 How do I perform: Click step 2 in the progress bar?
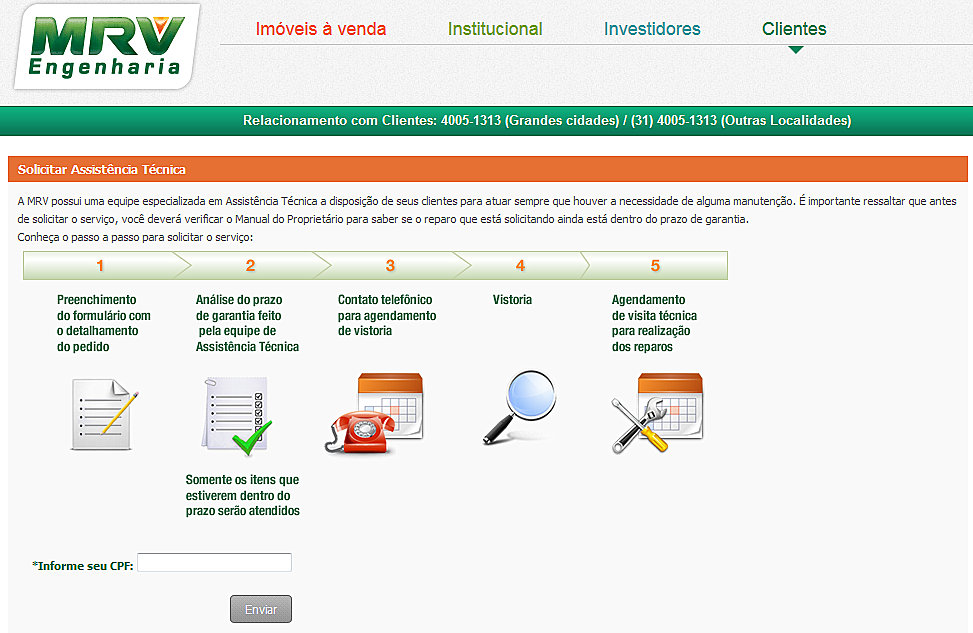click(250, 266)
